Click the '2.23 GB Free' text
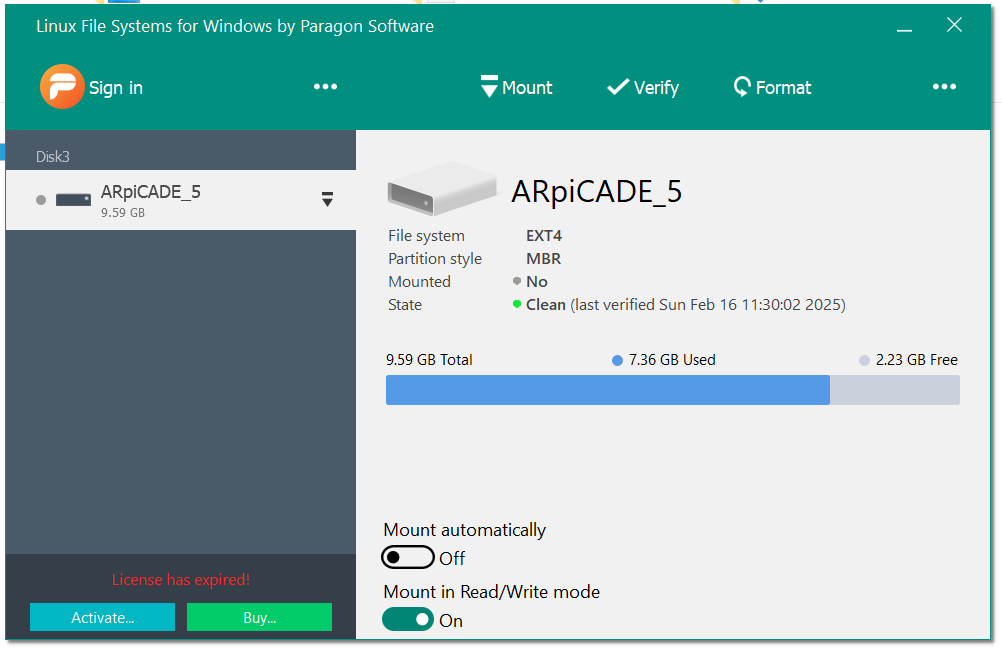This screenshot has height=651, width=1002. [916, 360]
